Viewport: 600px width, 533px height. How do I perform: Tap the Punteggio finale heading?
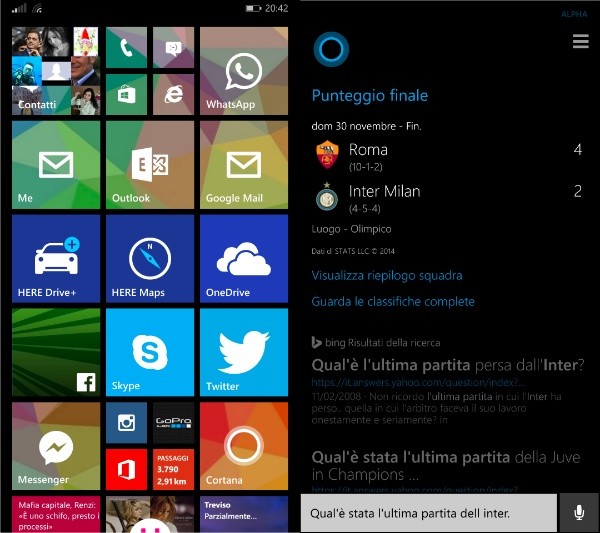point(370,96)
